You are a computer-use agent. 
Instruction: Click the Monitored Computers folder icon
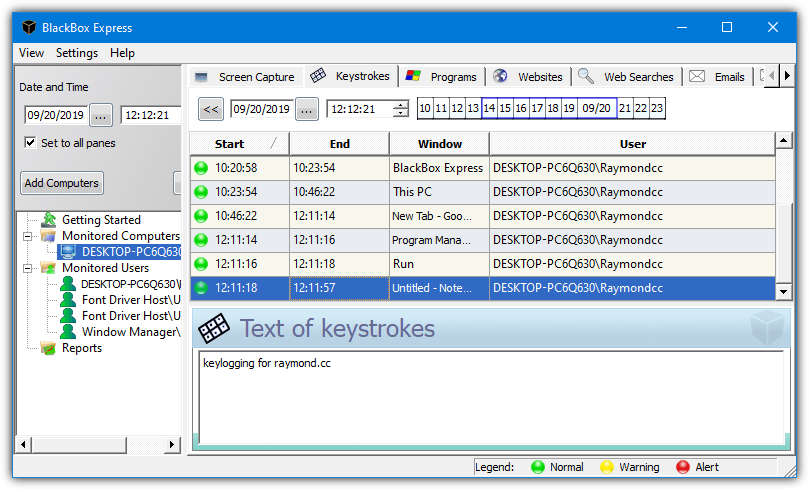pos(48,236)
